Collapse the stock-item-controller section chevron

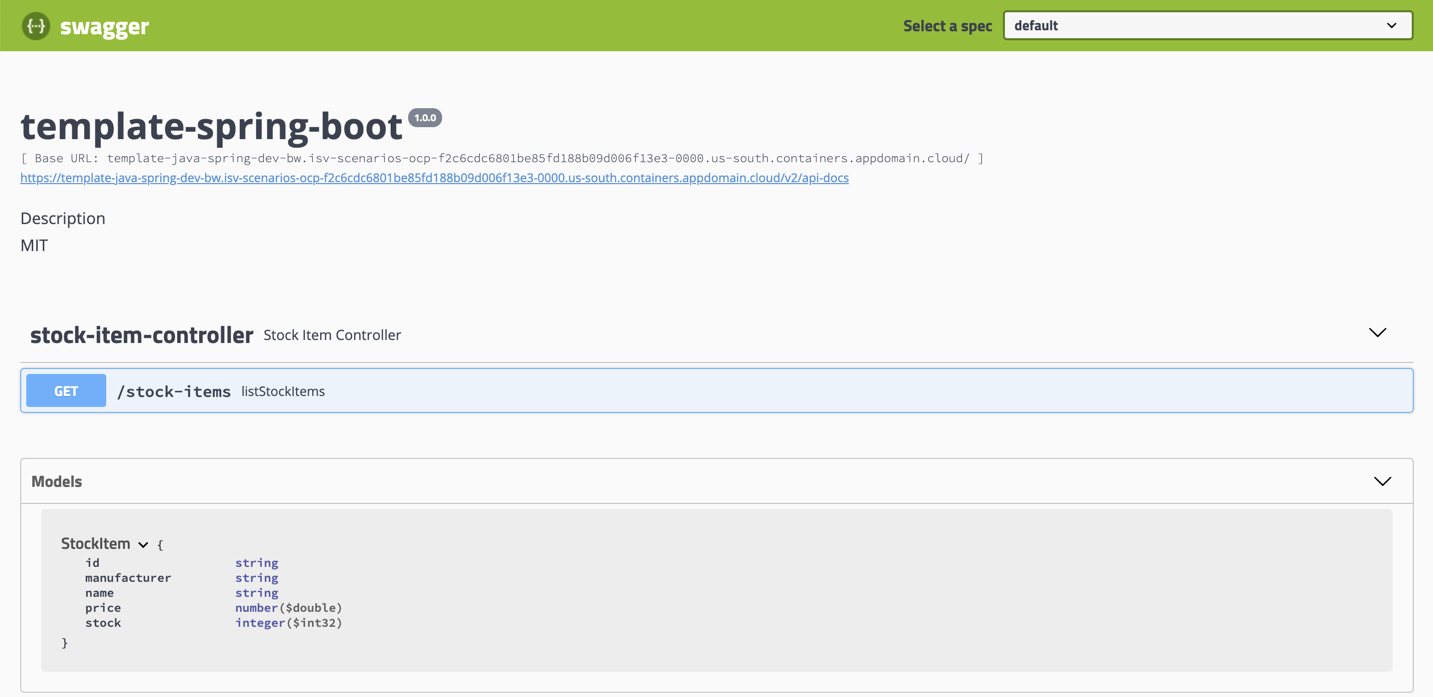tap(1377, 333)
